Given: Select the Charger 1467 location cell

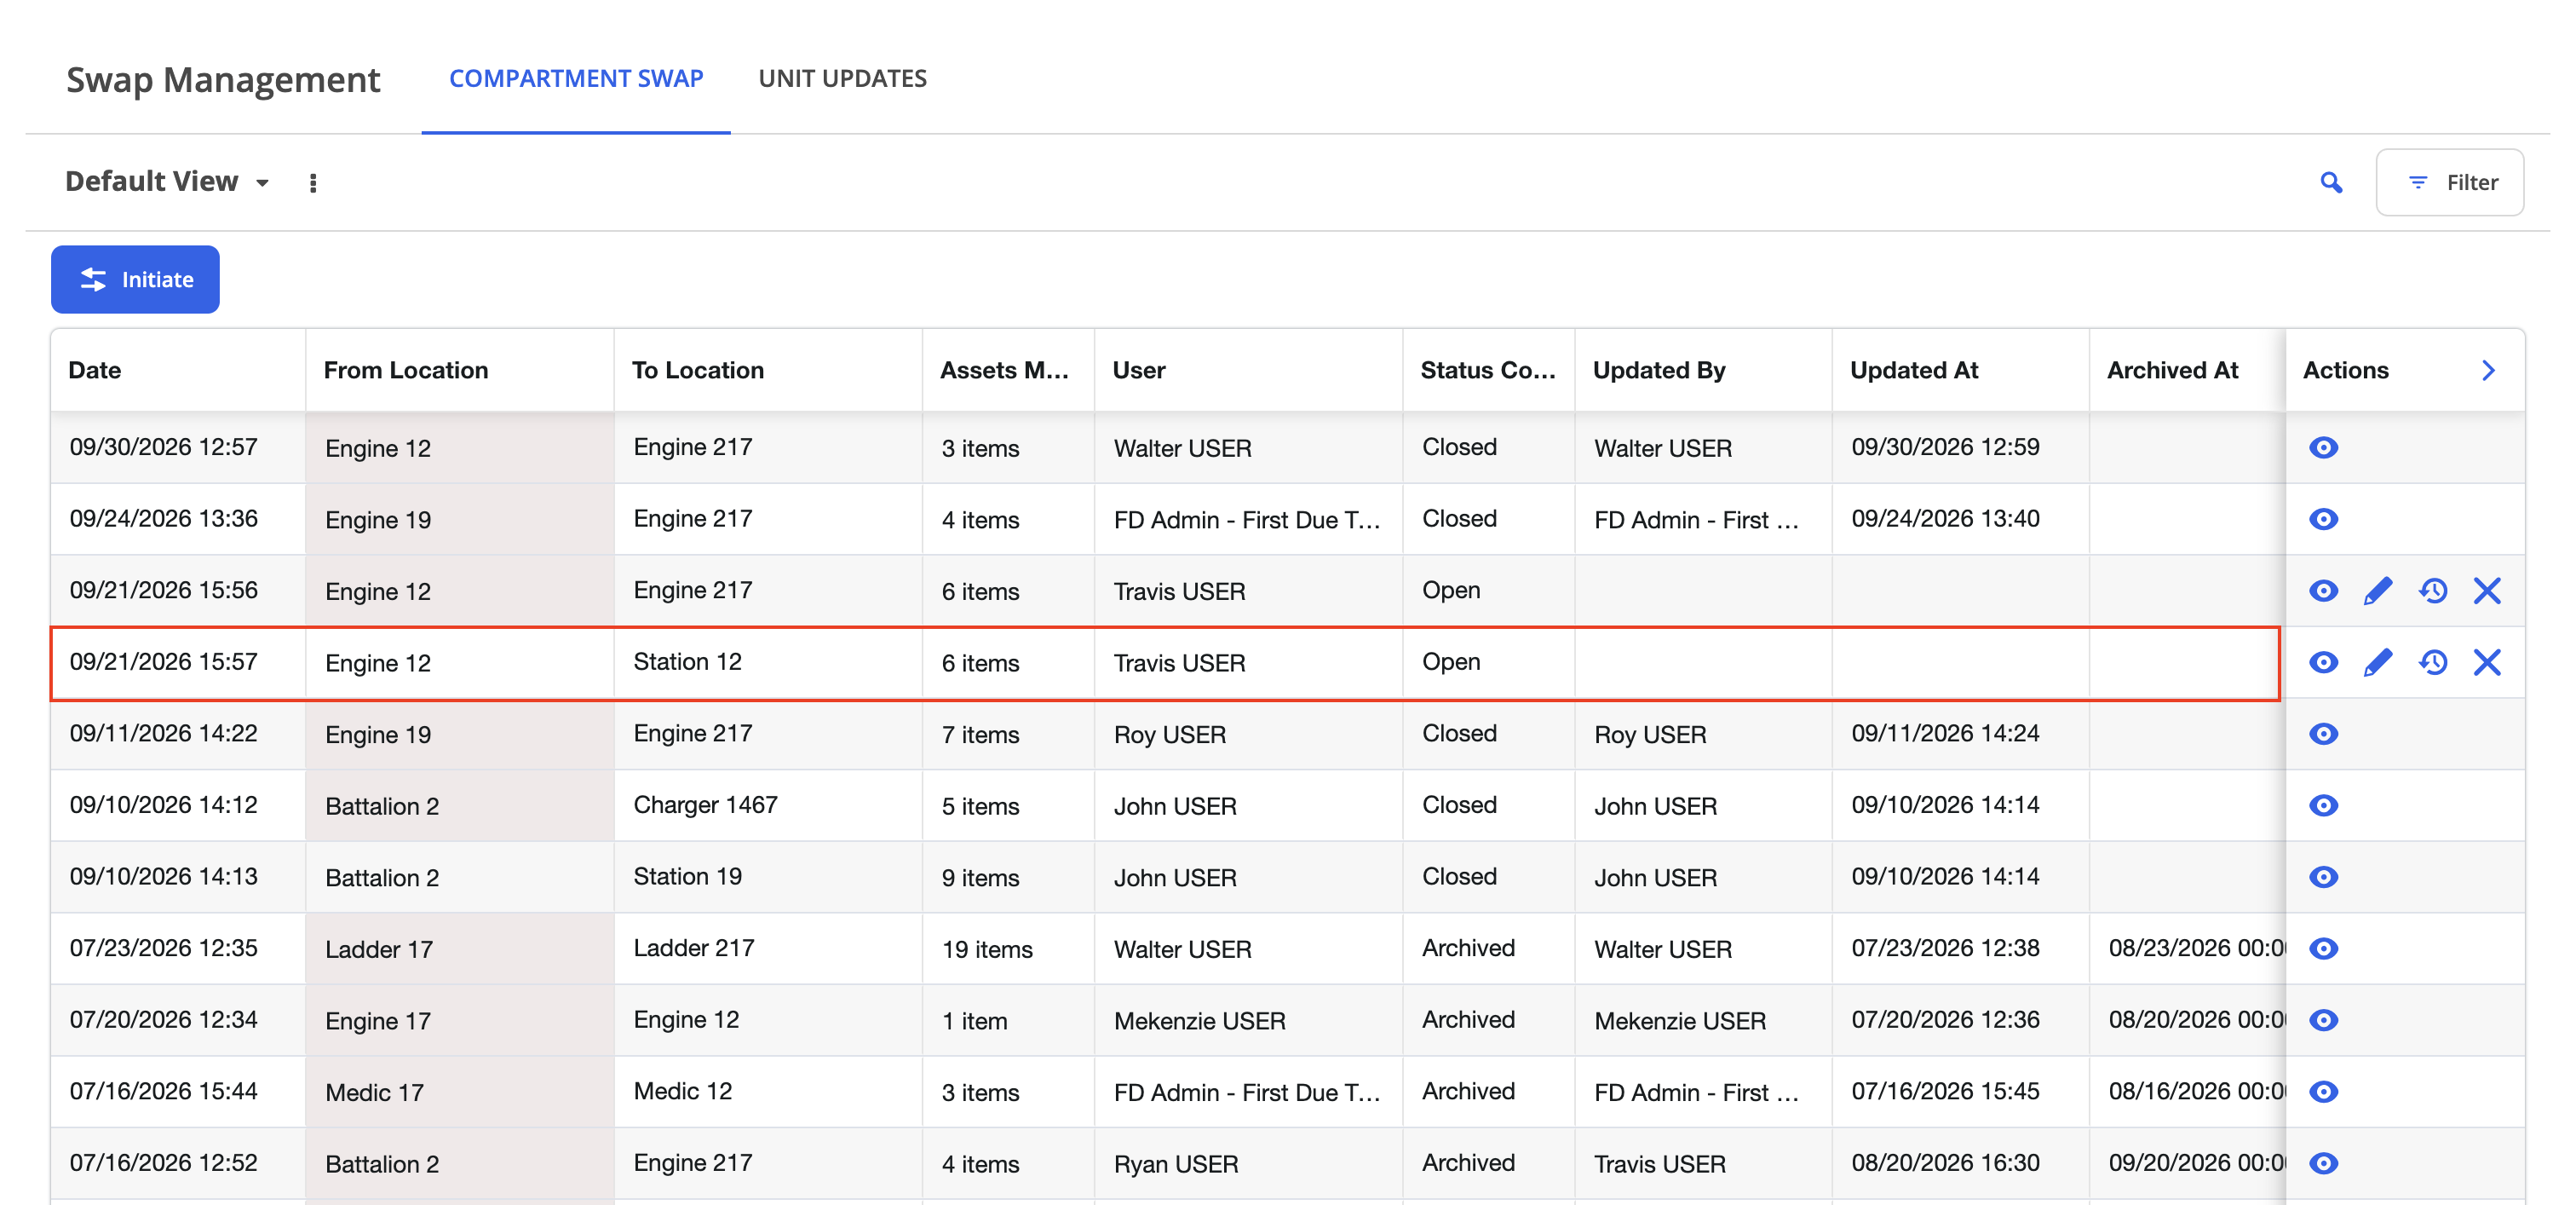Looking at the screenshot, I should (768, 806).
